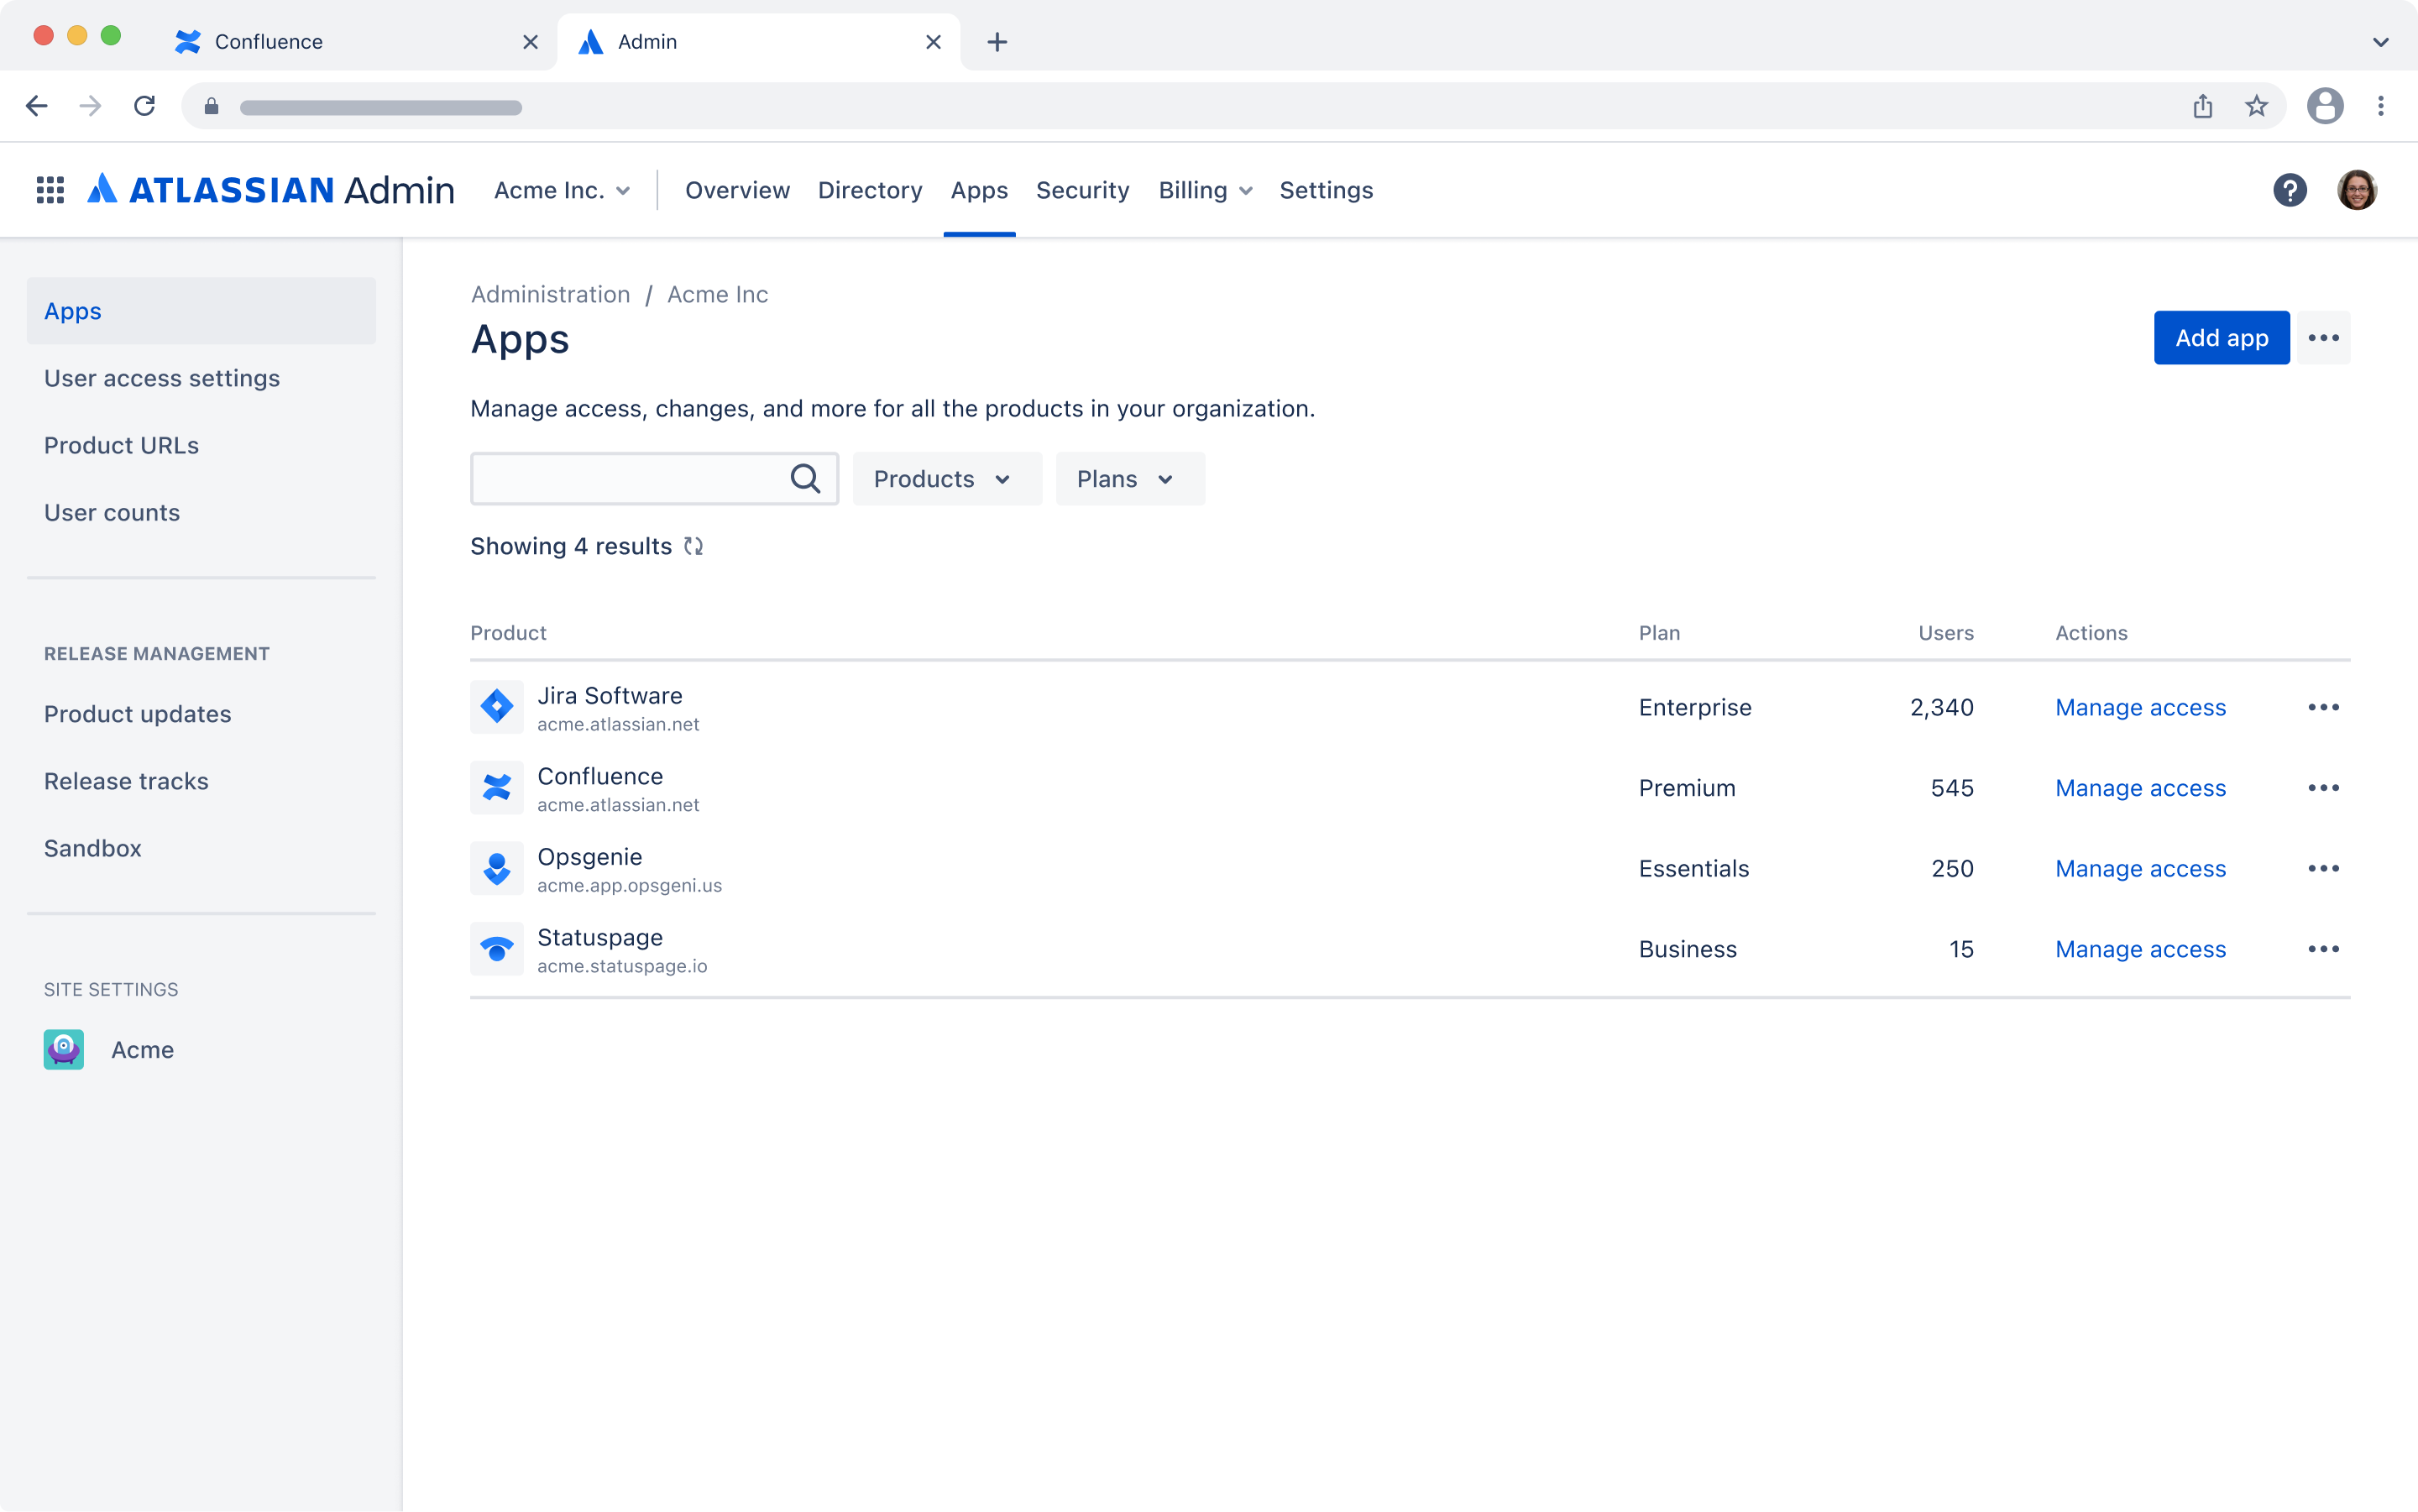Screen dimensions: 2418x1512
Task: Open the Products filter dropdown
Action: [x=947, y=479]
